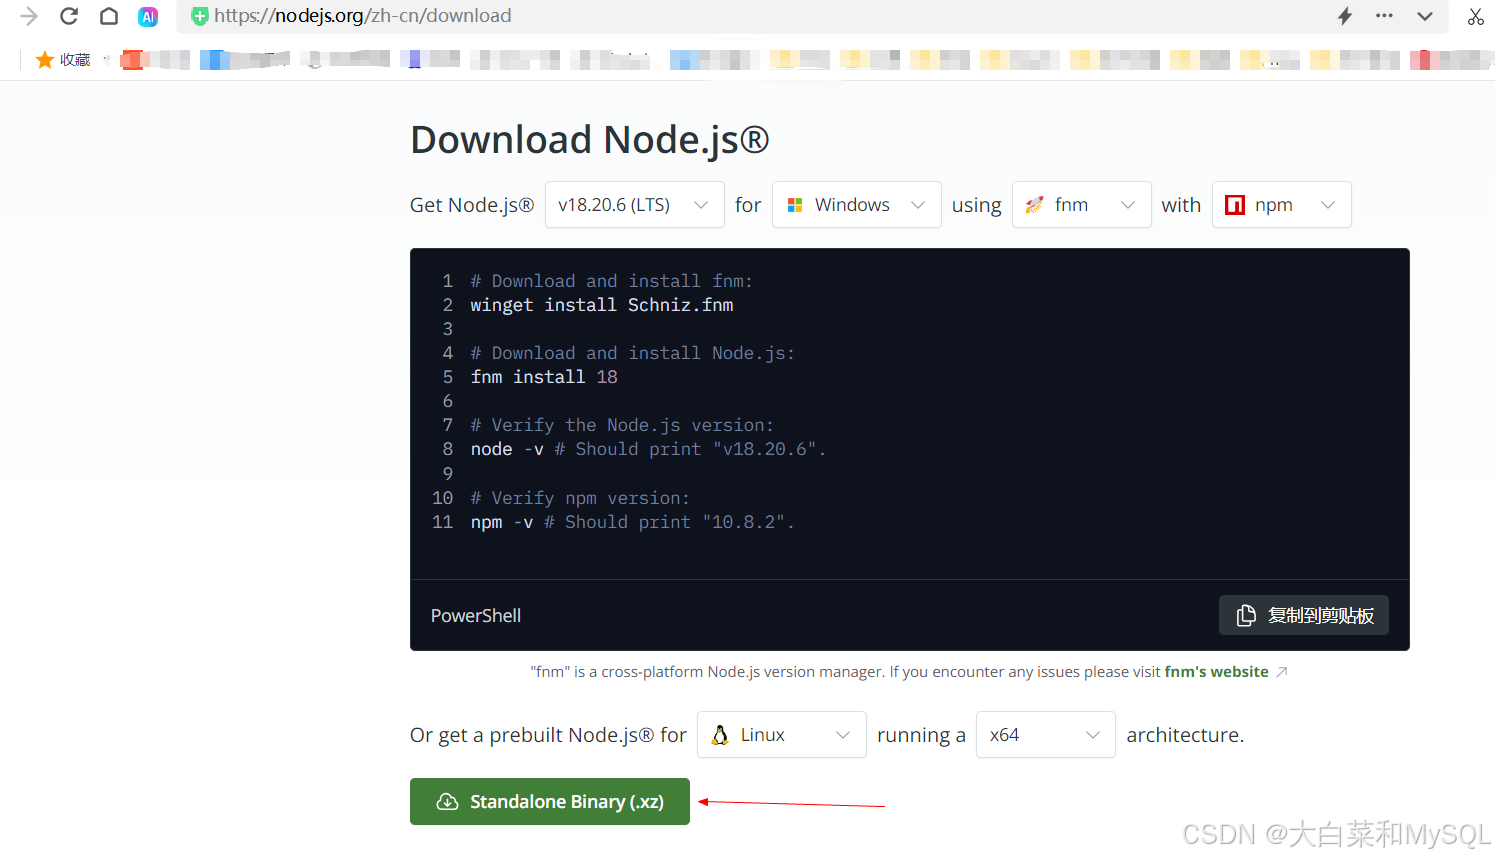Screen dimensions: 1495x860
Task: Open the AI assistant icon
Action: (x=148, y=16)
